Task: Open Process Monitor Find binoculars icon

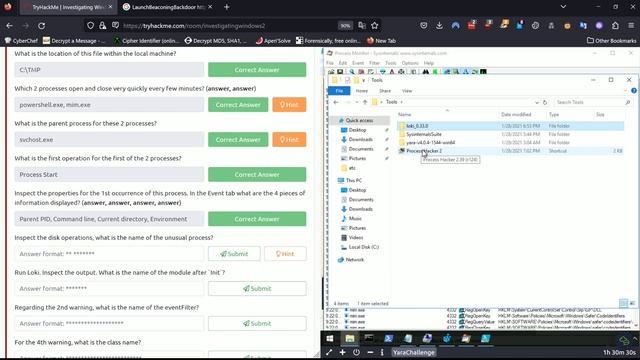Action: pos(426,72)
